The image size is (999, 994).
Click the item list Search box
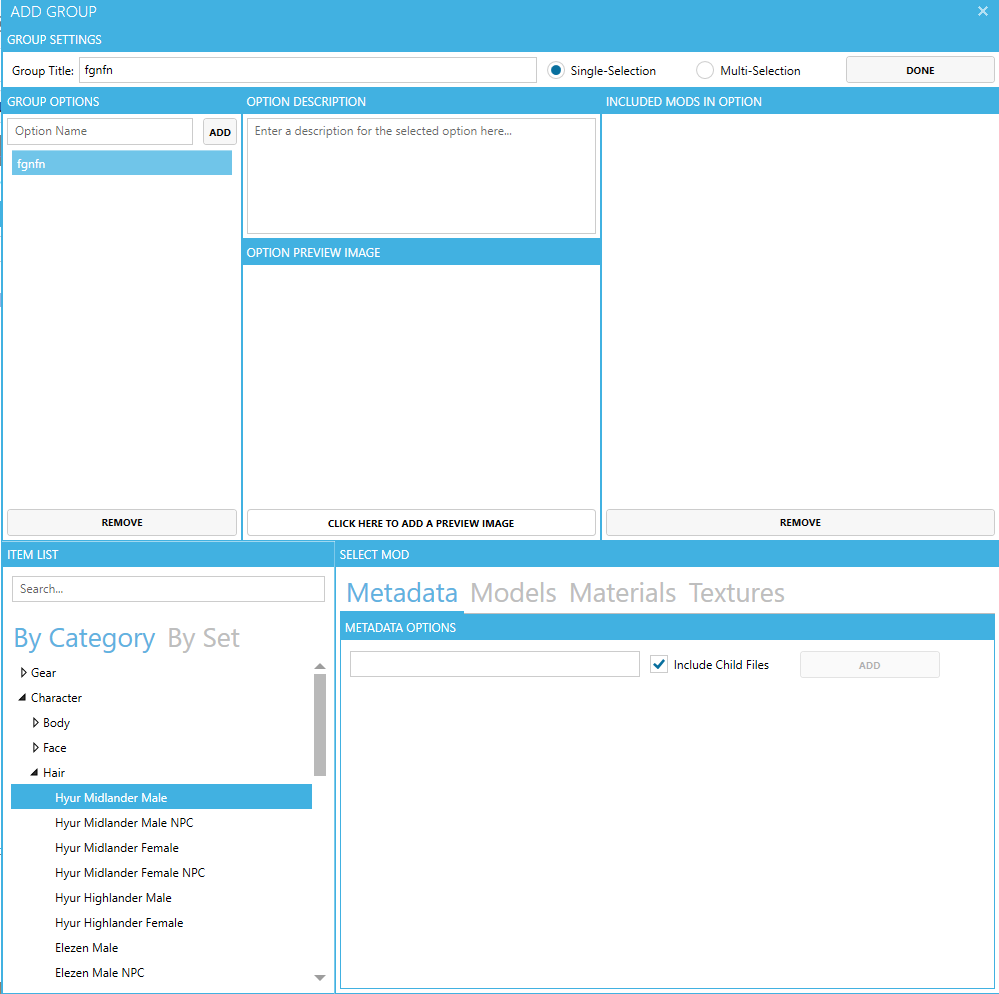pos(168,589)
